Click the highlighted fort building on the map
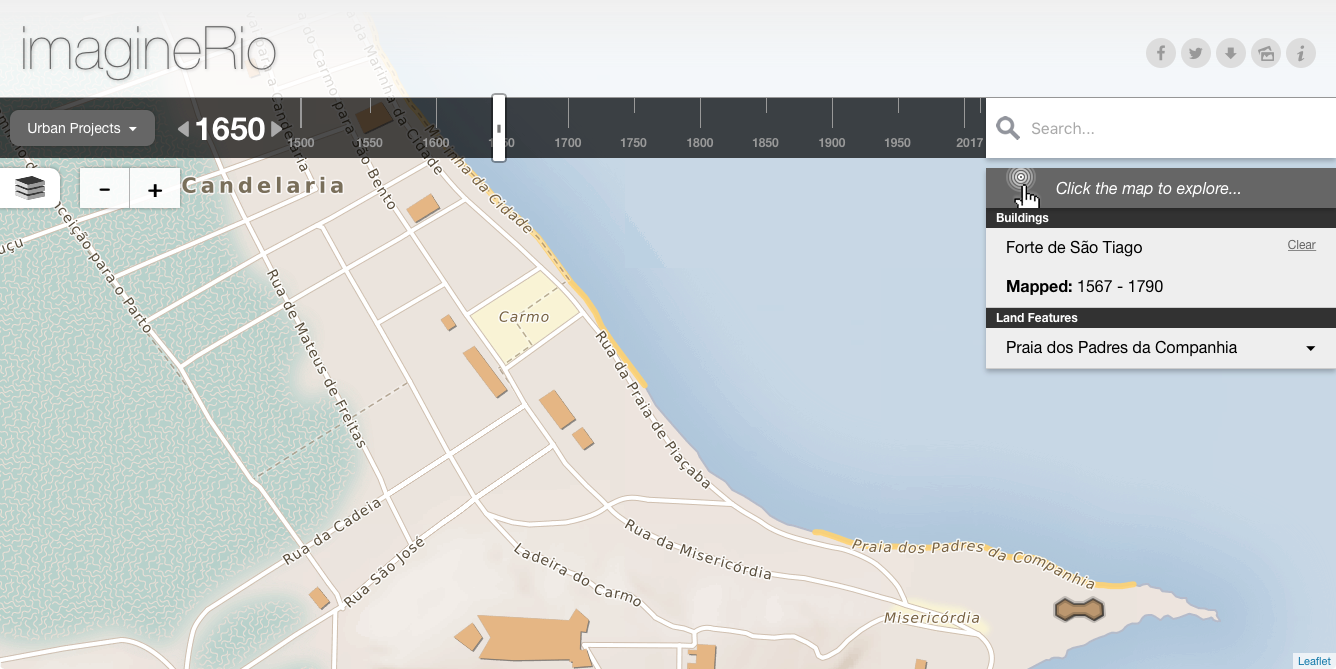1336x669 pixels. click(x=1079, y=608)
